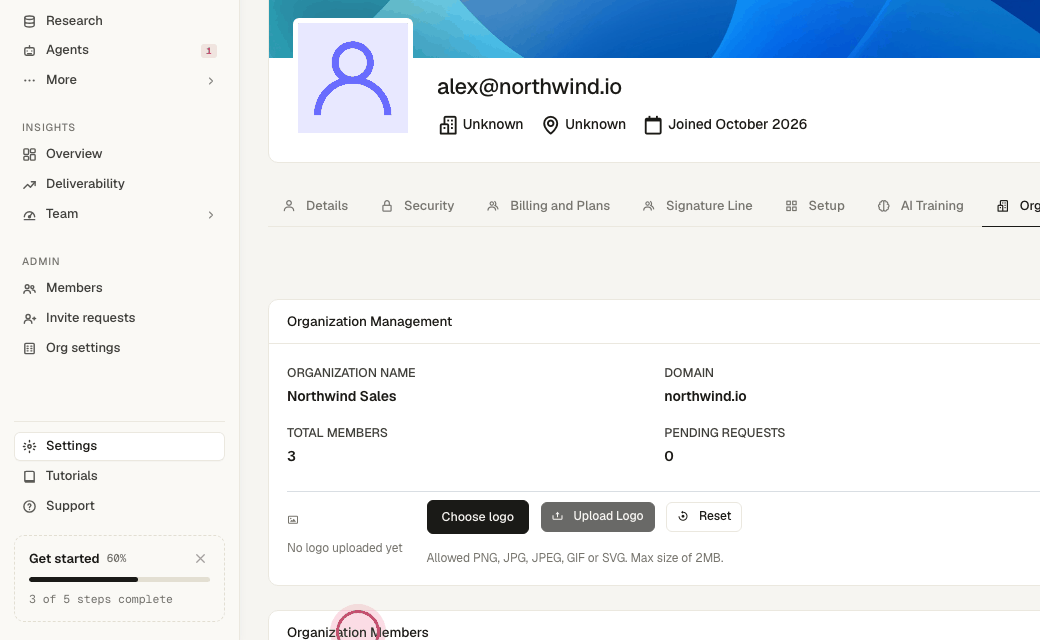Click the More ellipsis icon

pos(29,80)
